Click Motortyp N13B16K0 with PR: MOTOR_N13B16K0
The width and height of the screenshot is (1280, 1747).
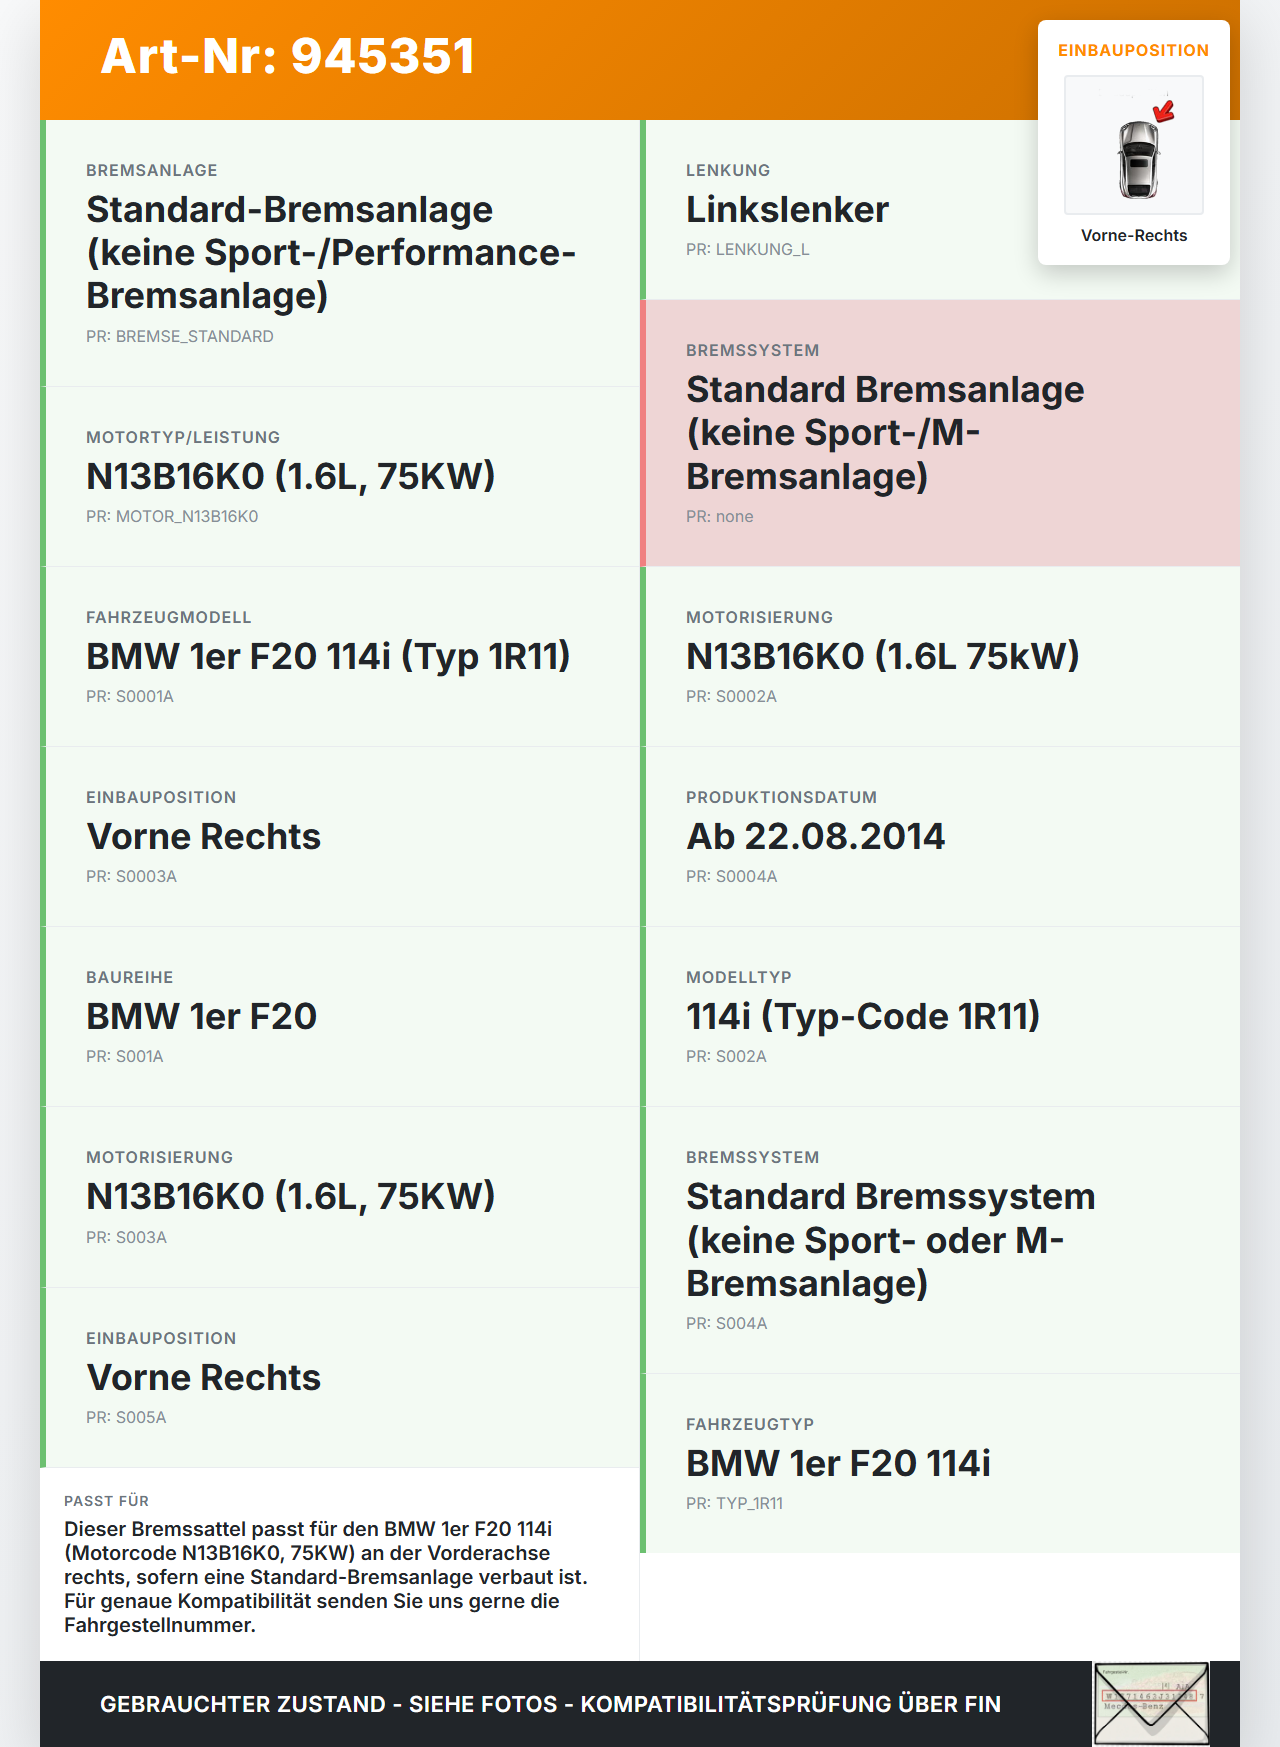pos(290,477)
